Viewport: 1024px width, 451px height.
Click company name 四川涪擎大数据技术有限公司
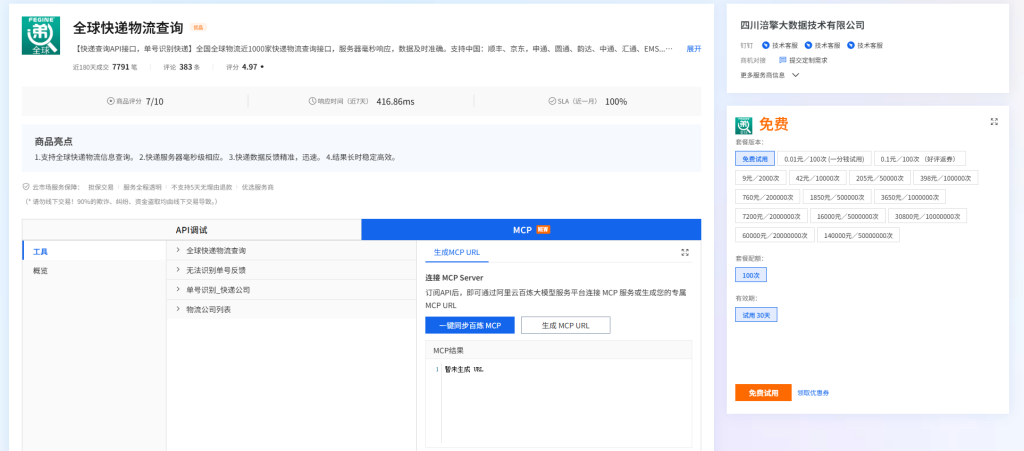803,25
